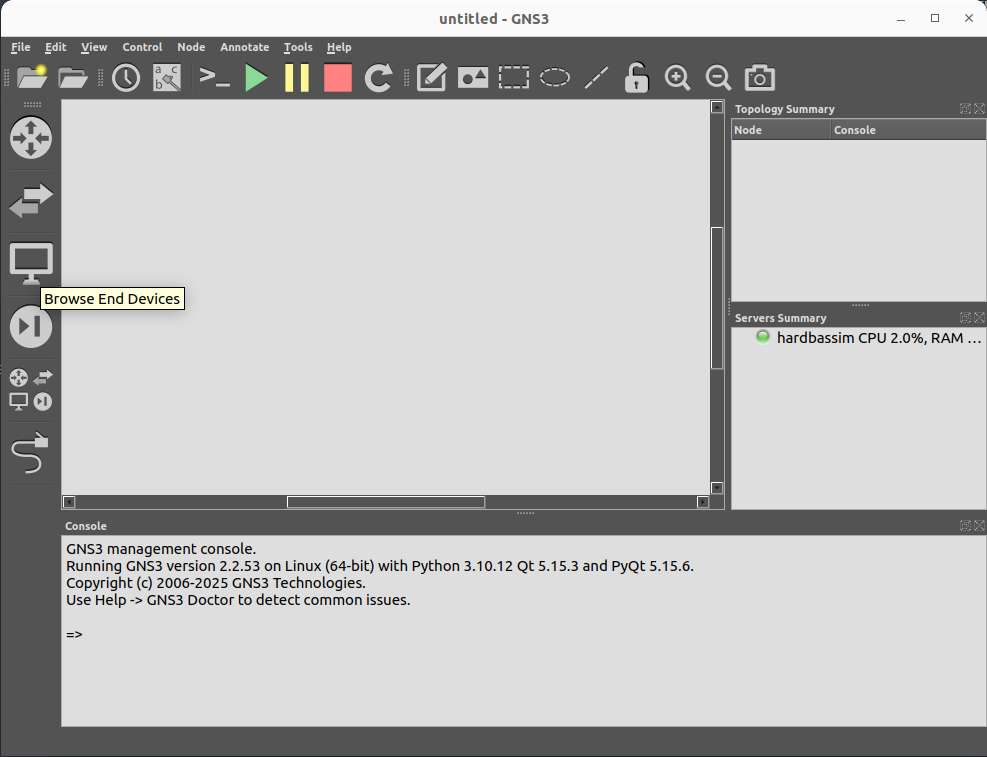
Task: Open the Annotate menu
Action: (245, 47)
